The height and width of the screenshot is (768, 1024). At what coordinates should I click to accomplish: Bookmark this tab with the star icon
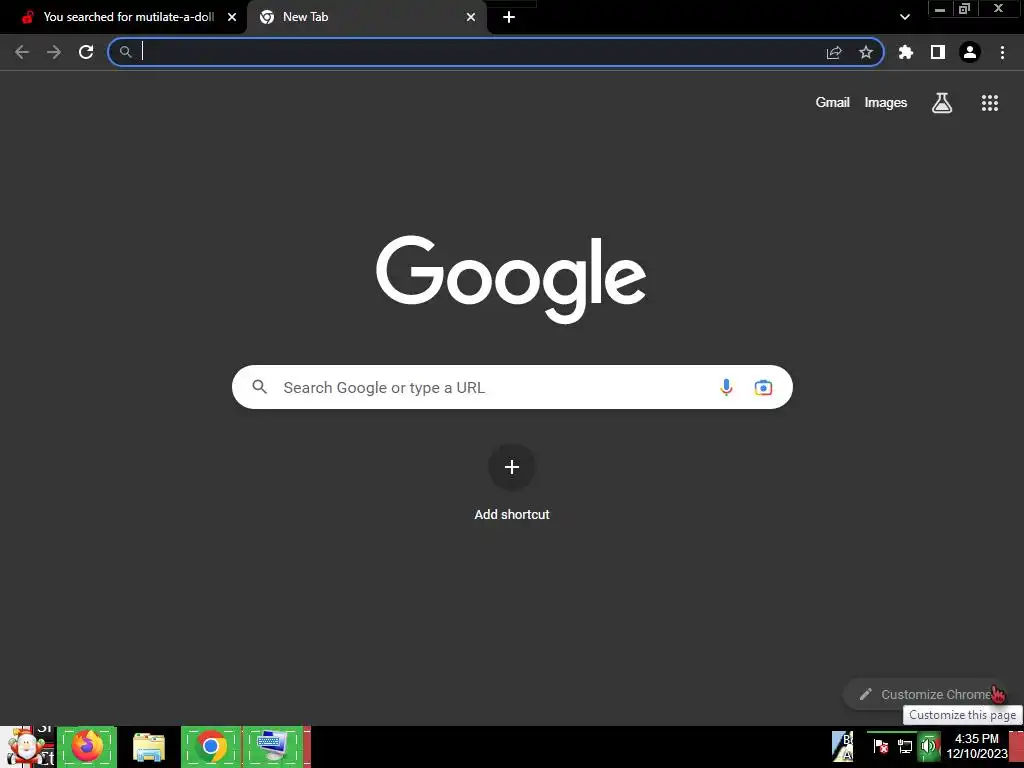coord(866,52)
